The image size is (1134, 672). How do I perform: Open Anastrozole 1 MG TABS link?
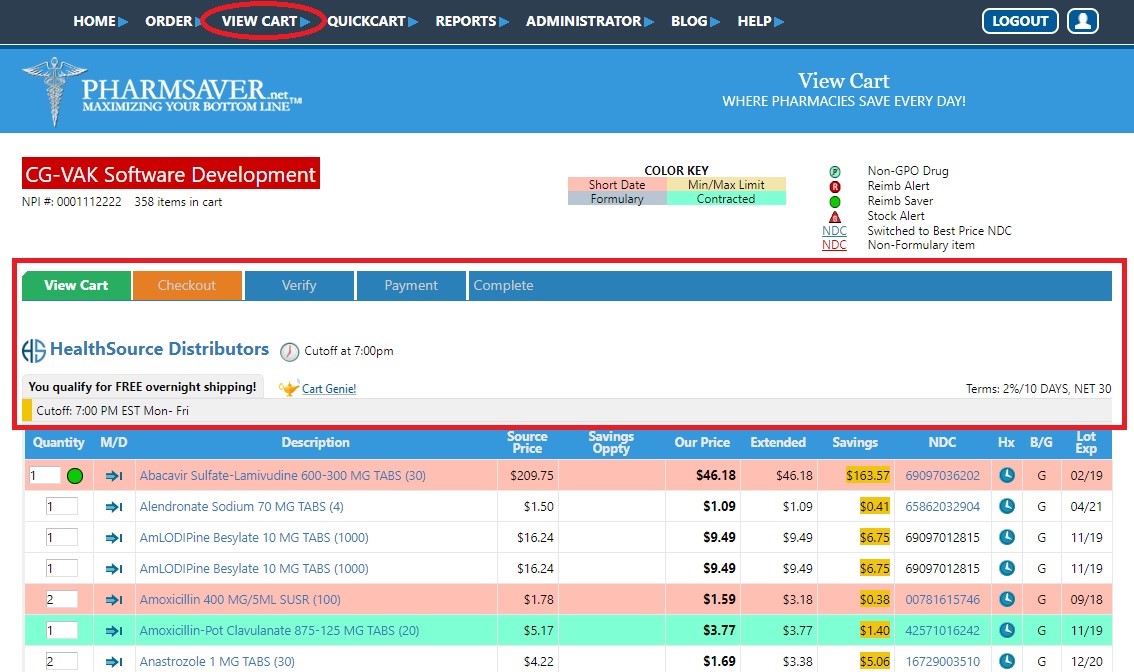tap(217, 662)
